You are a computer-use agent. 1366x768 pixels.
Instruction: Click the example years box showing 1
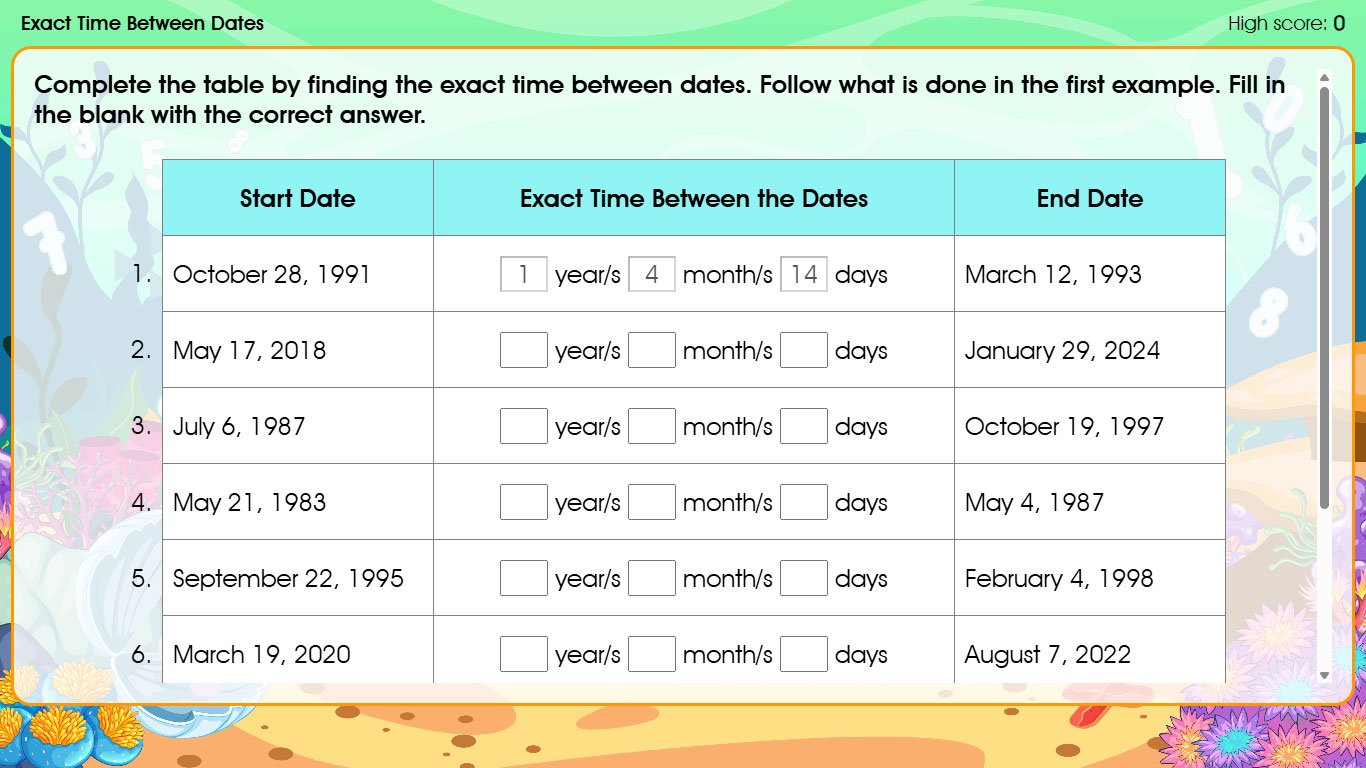coord(523,274)
